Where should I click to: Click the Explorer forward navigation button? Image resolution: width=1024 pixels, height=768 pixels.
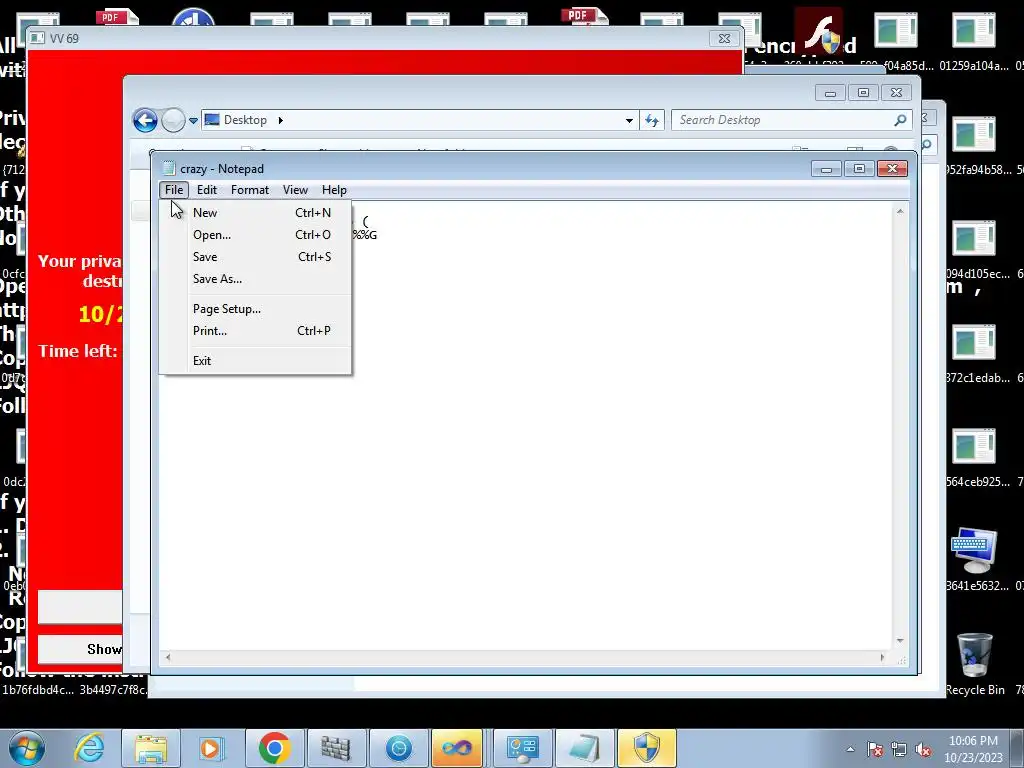point(173,120)
